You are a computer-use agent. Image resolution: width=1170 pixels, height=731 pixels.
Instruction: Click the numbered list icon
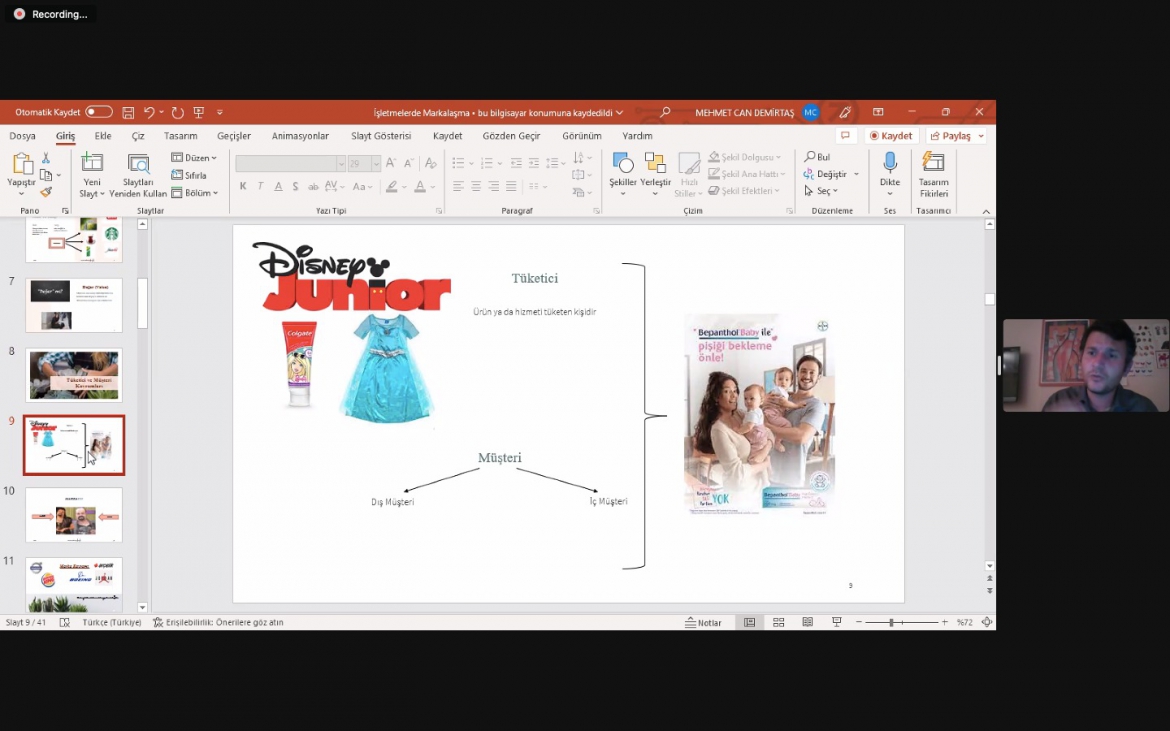tap(487, 163)
